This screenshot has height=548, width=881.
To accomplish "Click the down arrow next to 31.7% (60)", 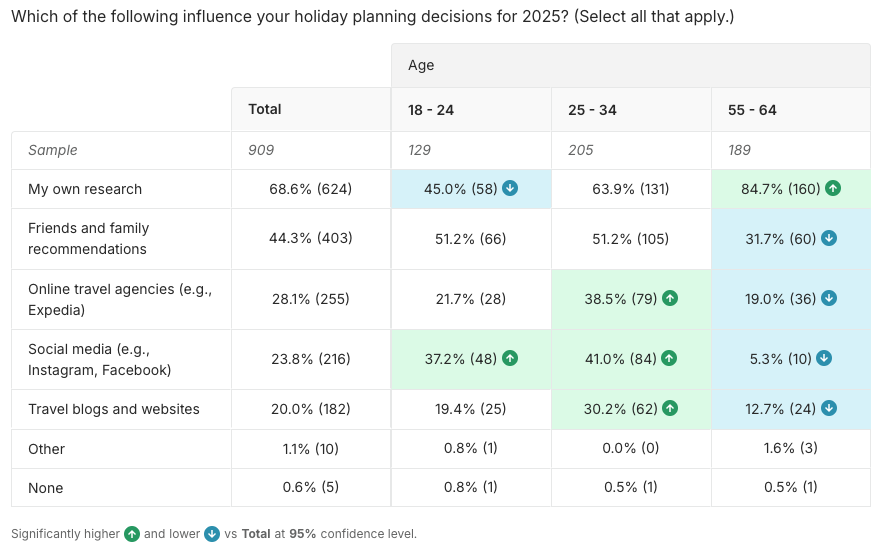I will (x=829, y=238).
